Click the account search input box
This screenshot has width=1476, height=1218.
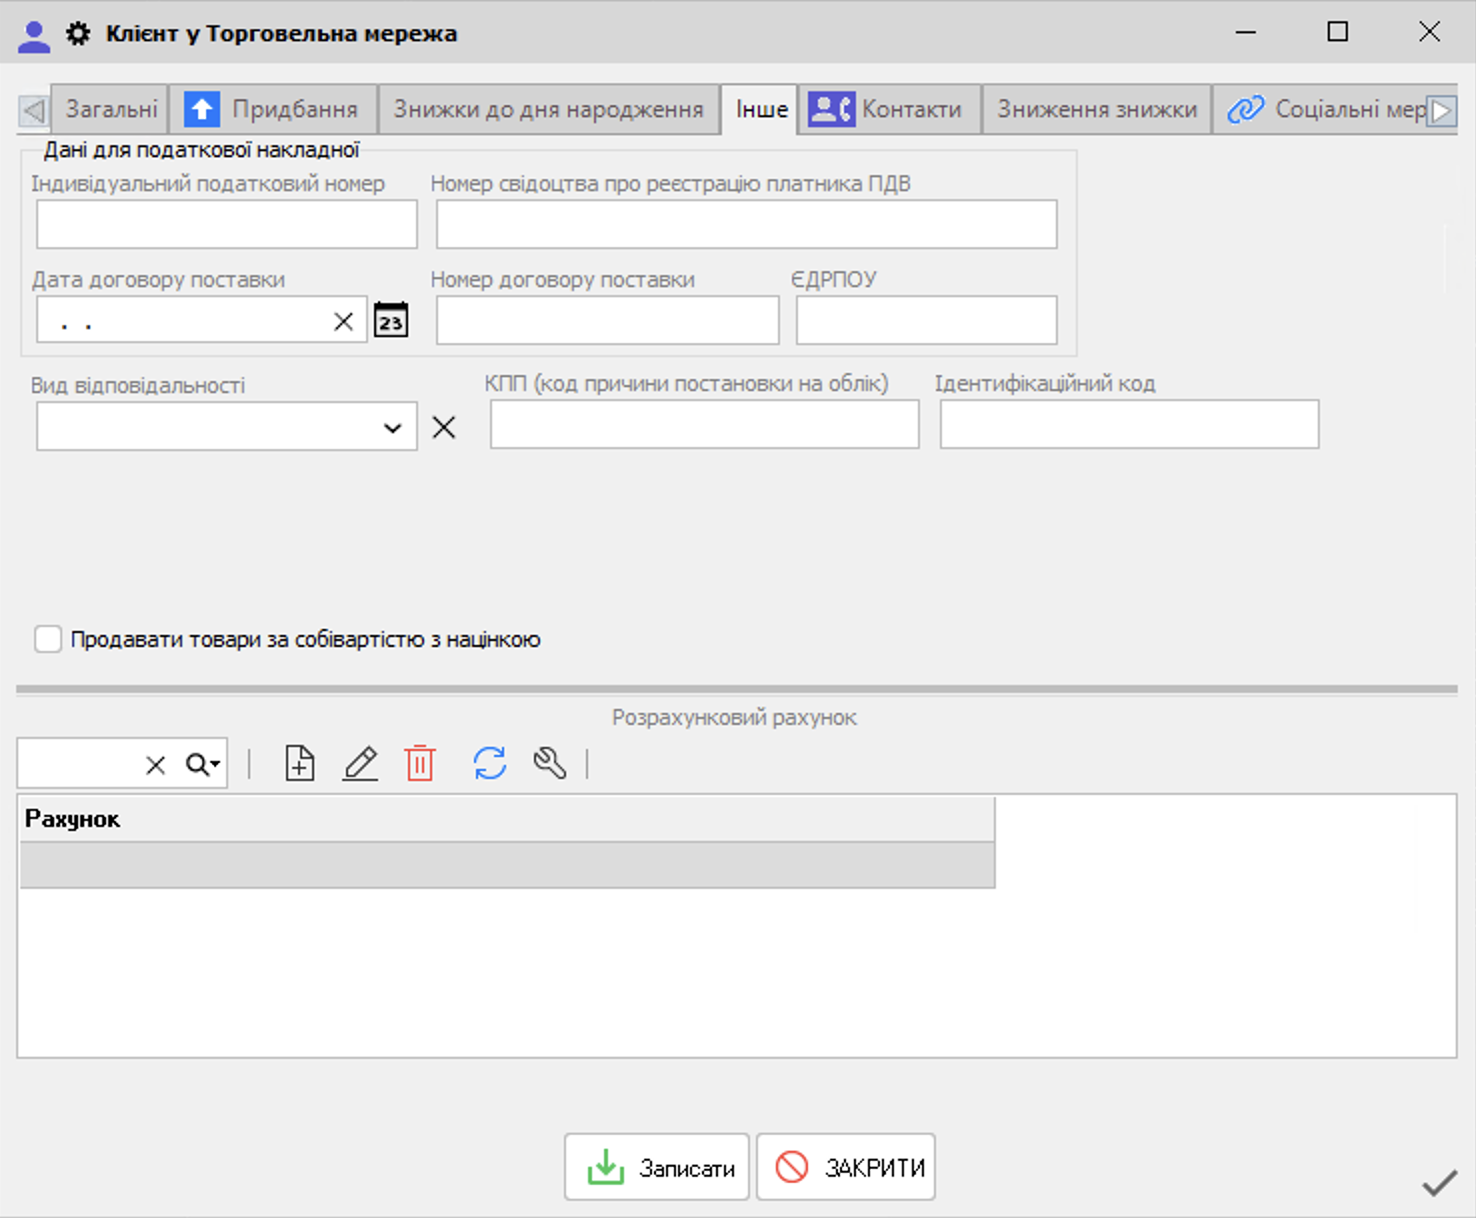(x=80, y=765)
